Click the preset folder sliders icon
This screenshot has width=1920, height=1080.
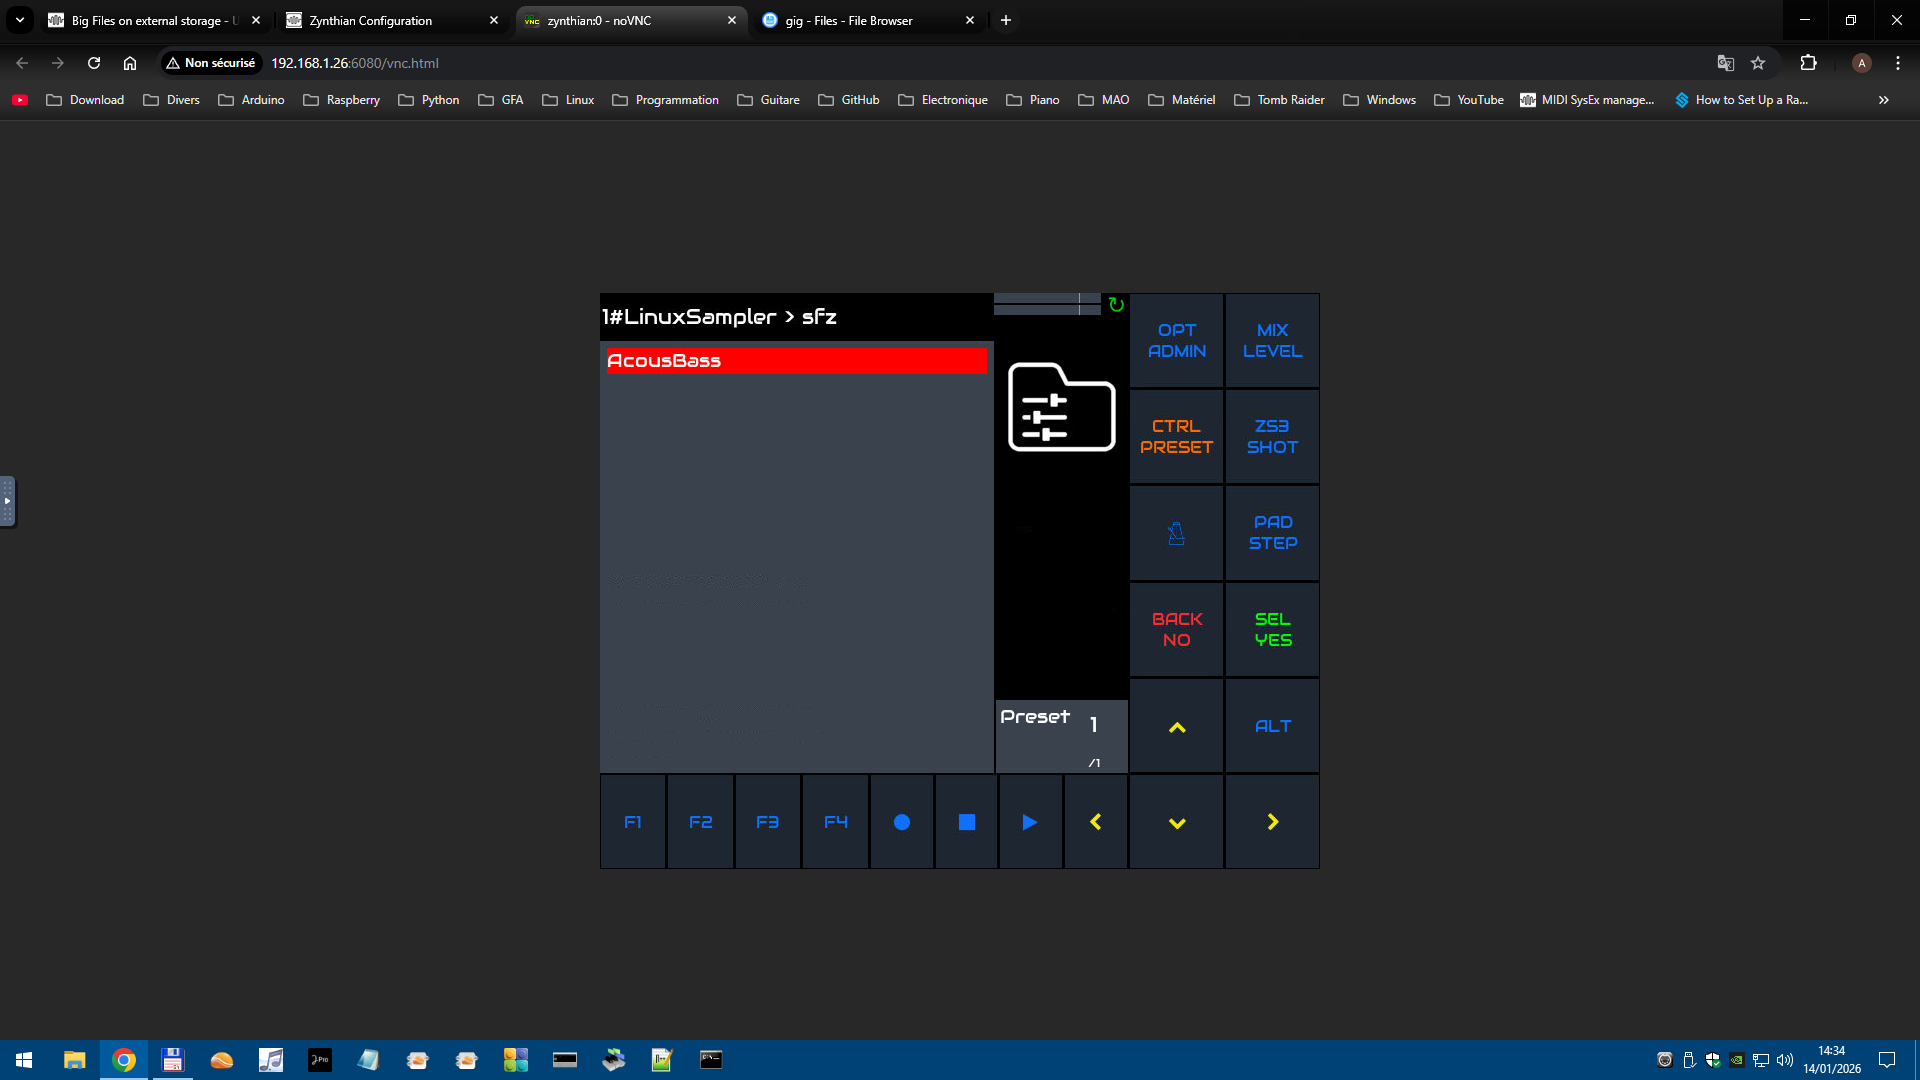coord(1061,407)
